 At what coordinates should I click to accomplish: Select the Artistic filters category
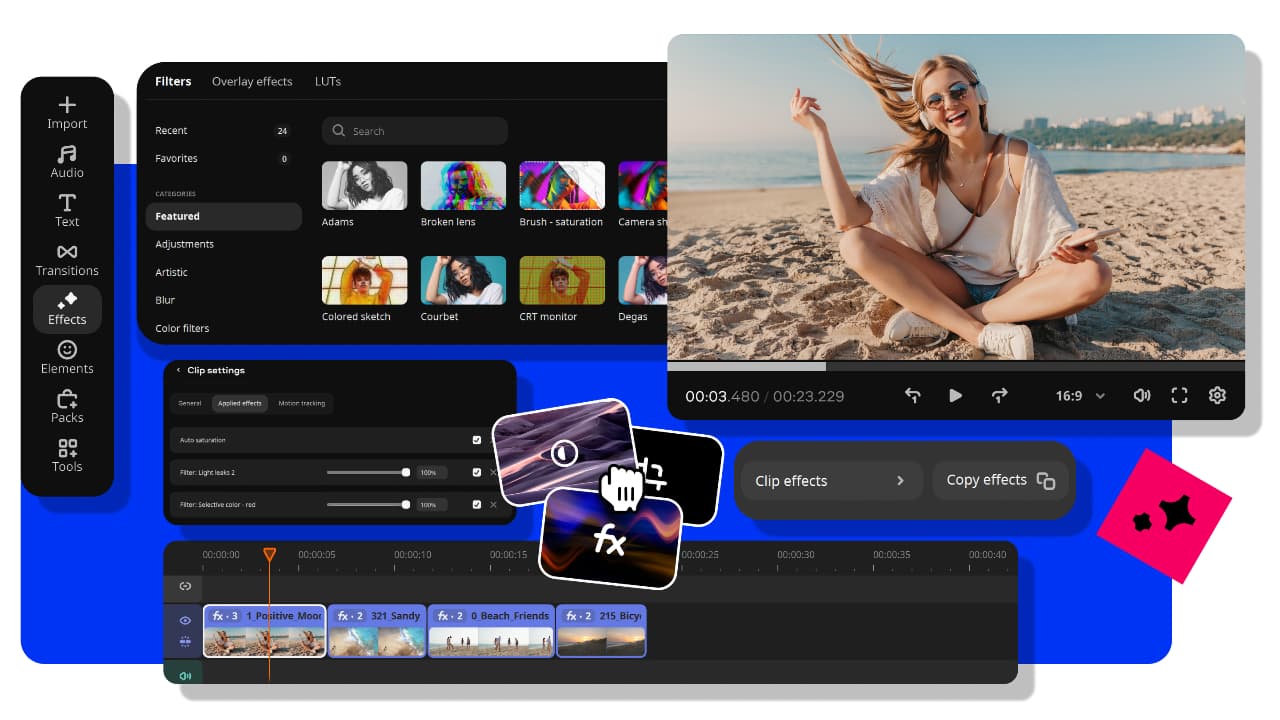pyautogui.click(x=171, y=271)
